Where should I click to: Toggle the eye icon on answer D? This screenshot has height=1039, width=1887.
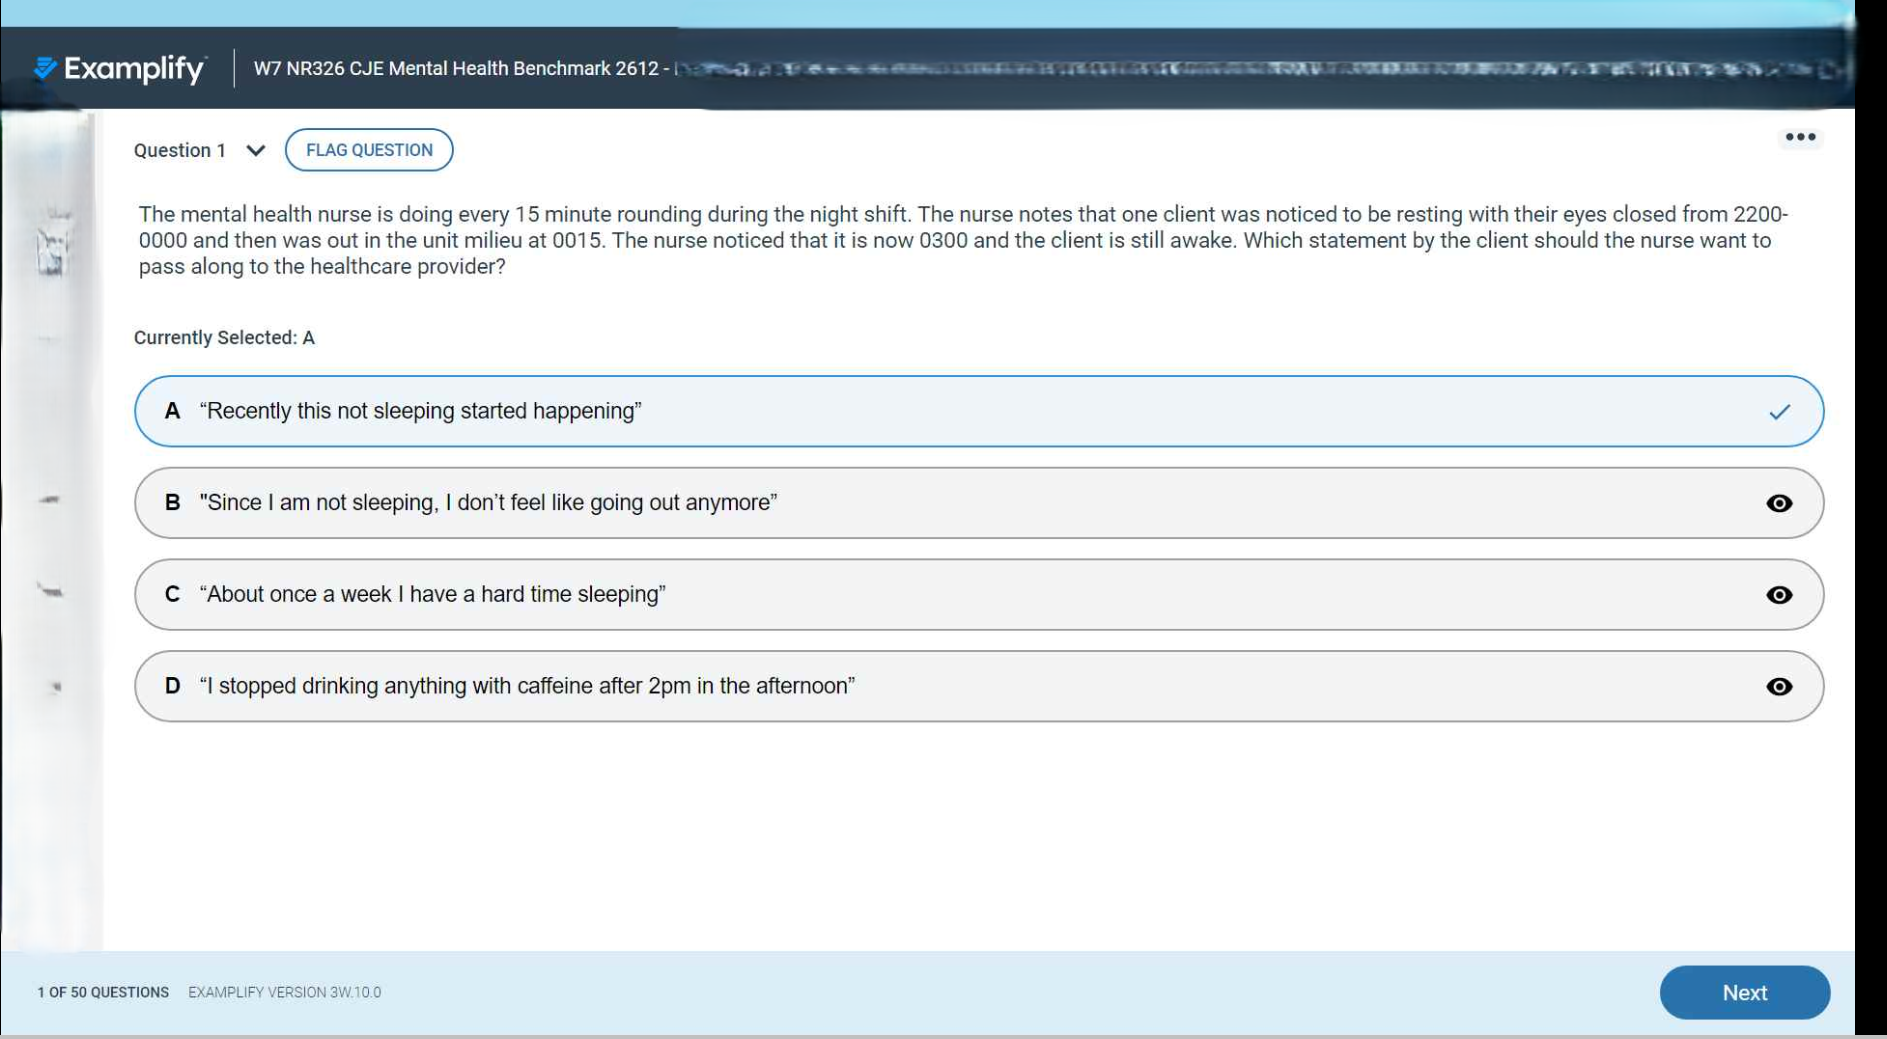point(1779,687)
